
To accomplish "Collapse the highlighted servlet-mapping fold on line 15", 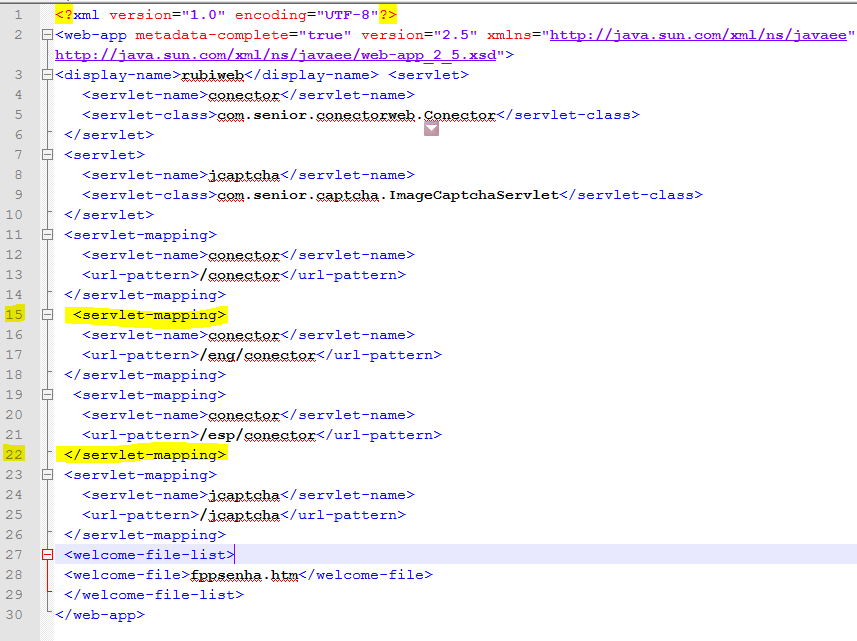I will pyautogui.click(x=48, y=315).
